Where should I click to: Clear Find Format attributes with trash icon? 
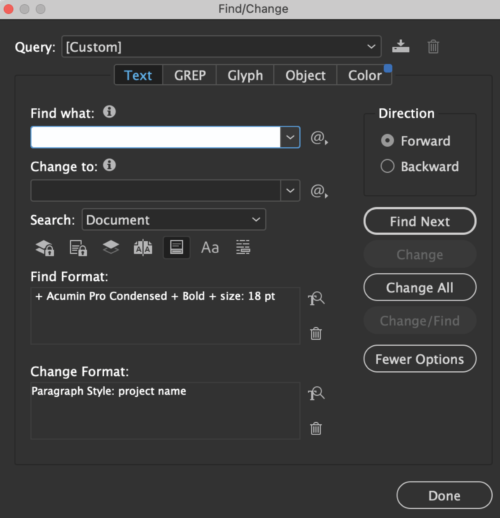316,333
